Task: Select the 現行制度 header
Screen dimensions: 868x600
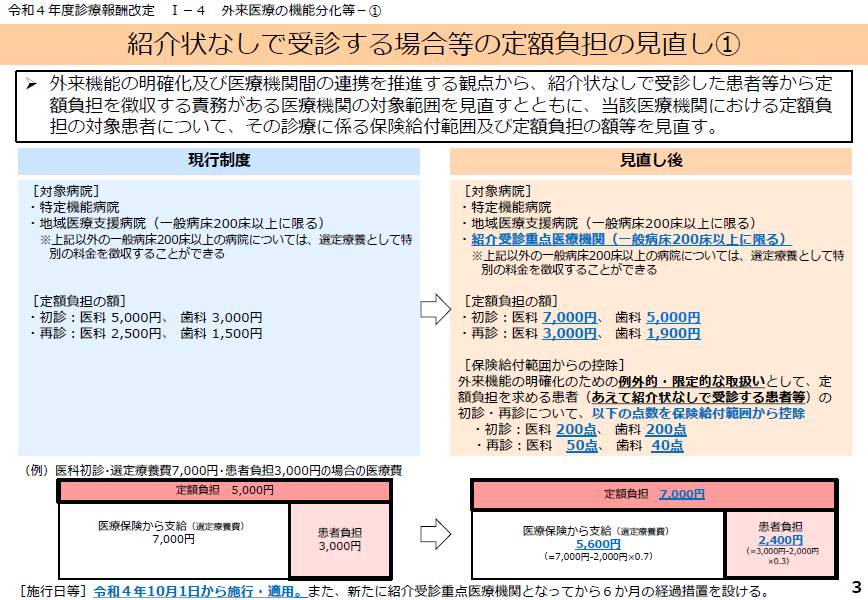Action: 219,160
